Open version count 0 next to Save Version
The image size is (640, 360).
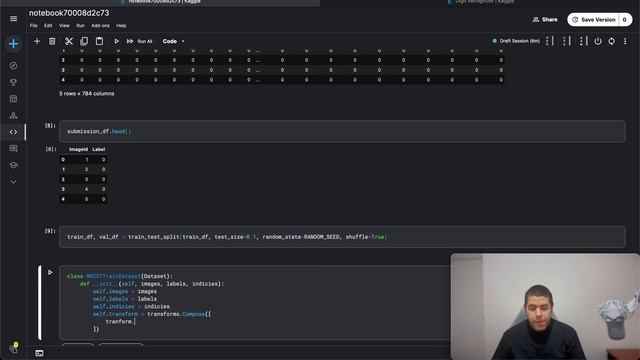(x=624, y=20)
